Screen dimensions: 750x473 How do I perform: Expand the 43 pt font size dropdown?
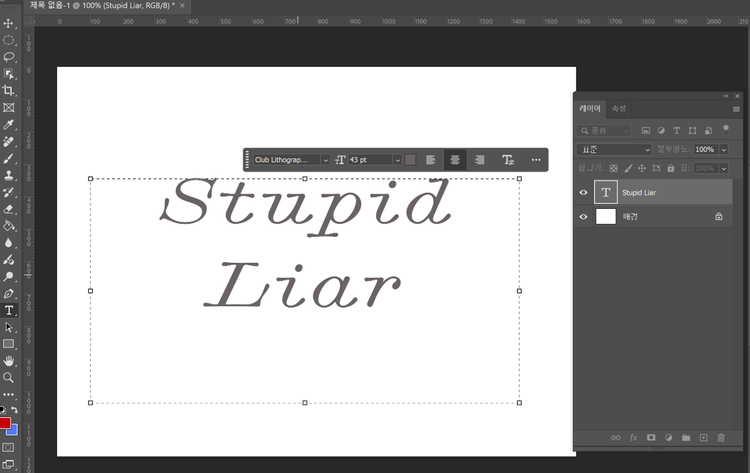[397, 160]
